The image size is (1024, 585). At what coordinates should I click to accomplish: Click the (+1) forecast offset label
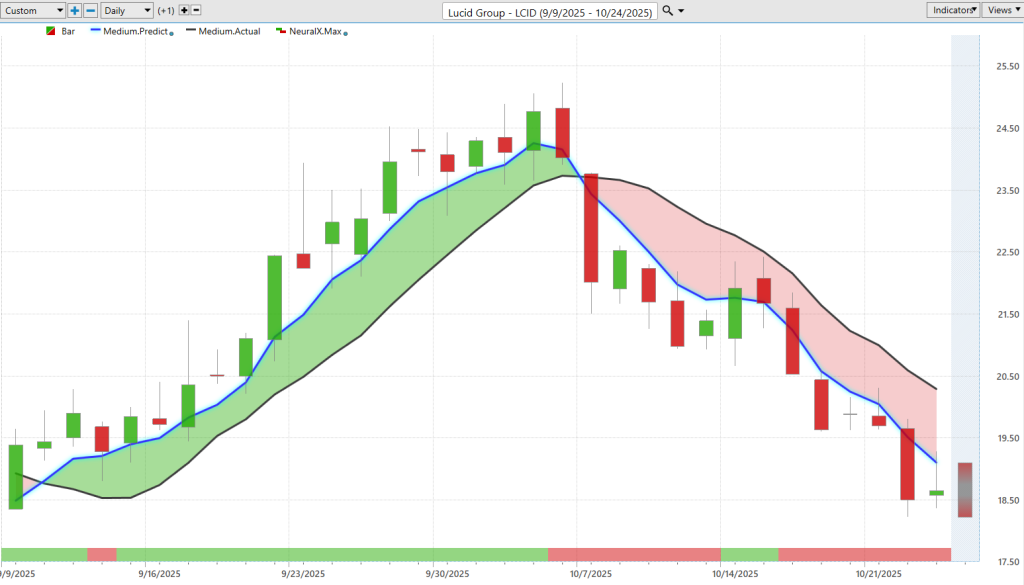166,10
